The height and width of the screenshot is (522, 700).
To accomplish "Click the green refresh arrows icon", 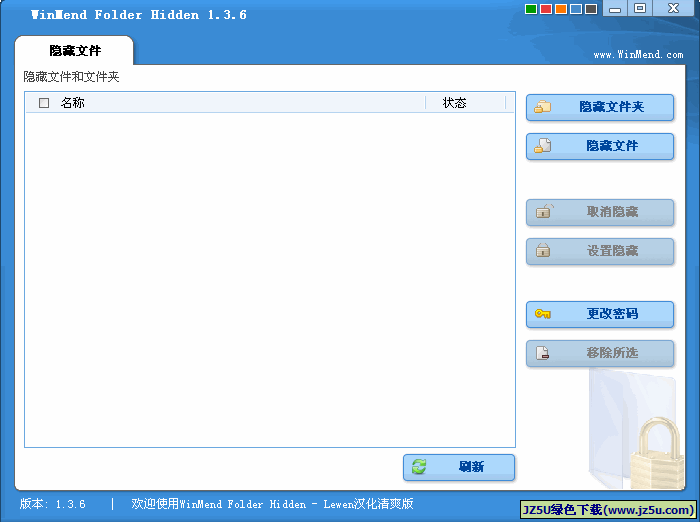I will coord(419,467).
